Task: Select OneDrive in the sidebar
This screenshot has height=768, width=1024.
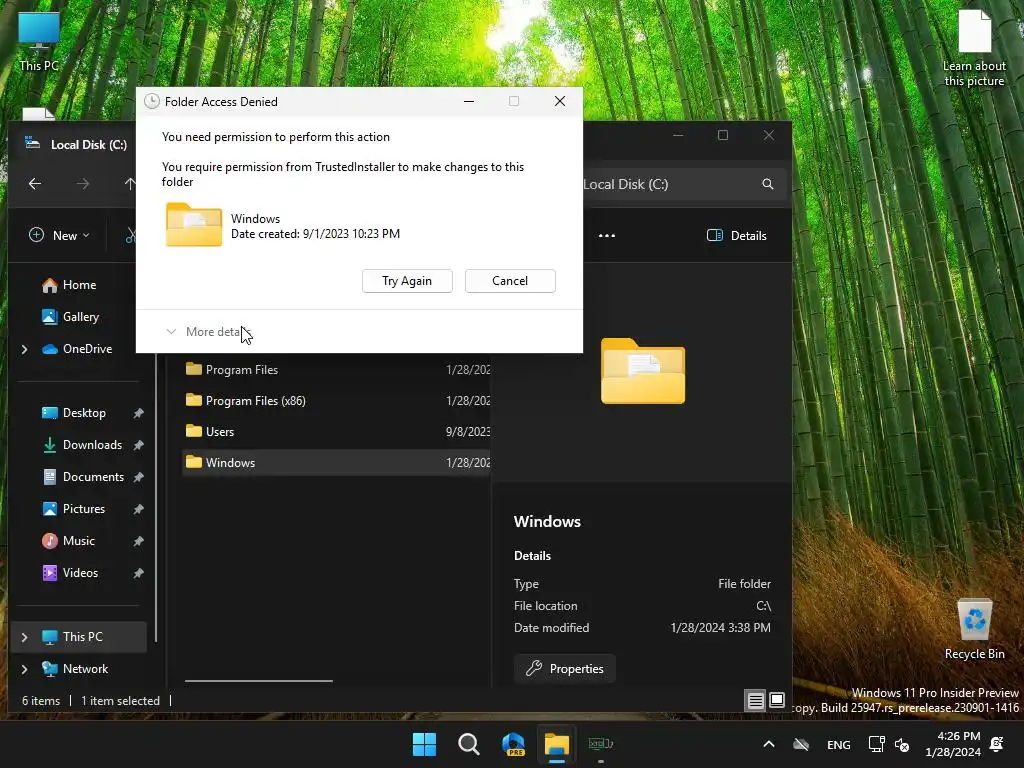Action: 77,349
